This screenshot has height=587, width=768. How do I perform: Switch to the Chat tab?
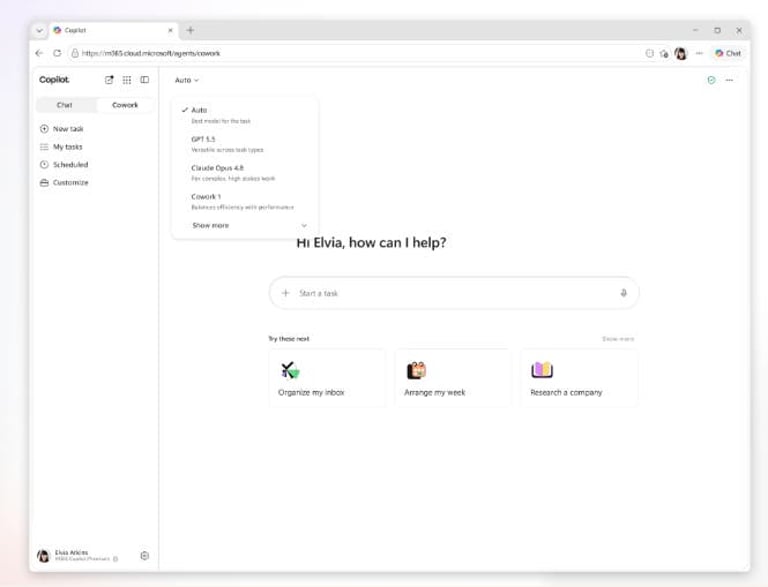pos(65,105)
